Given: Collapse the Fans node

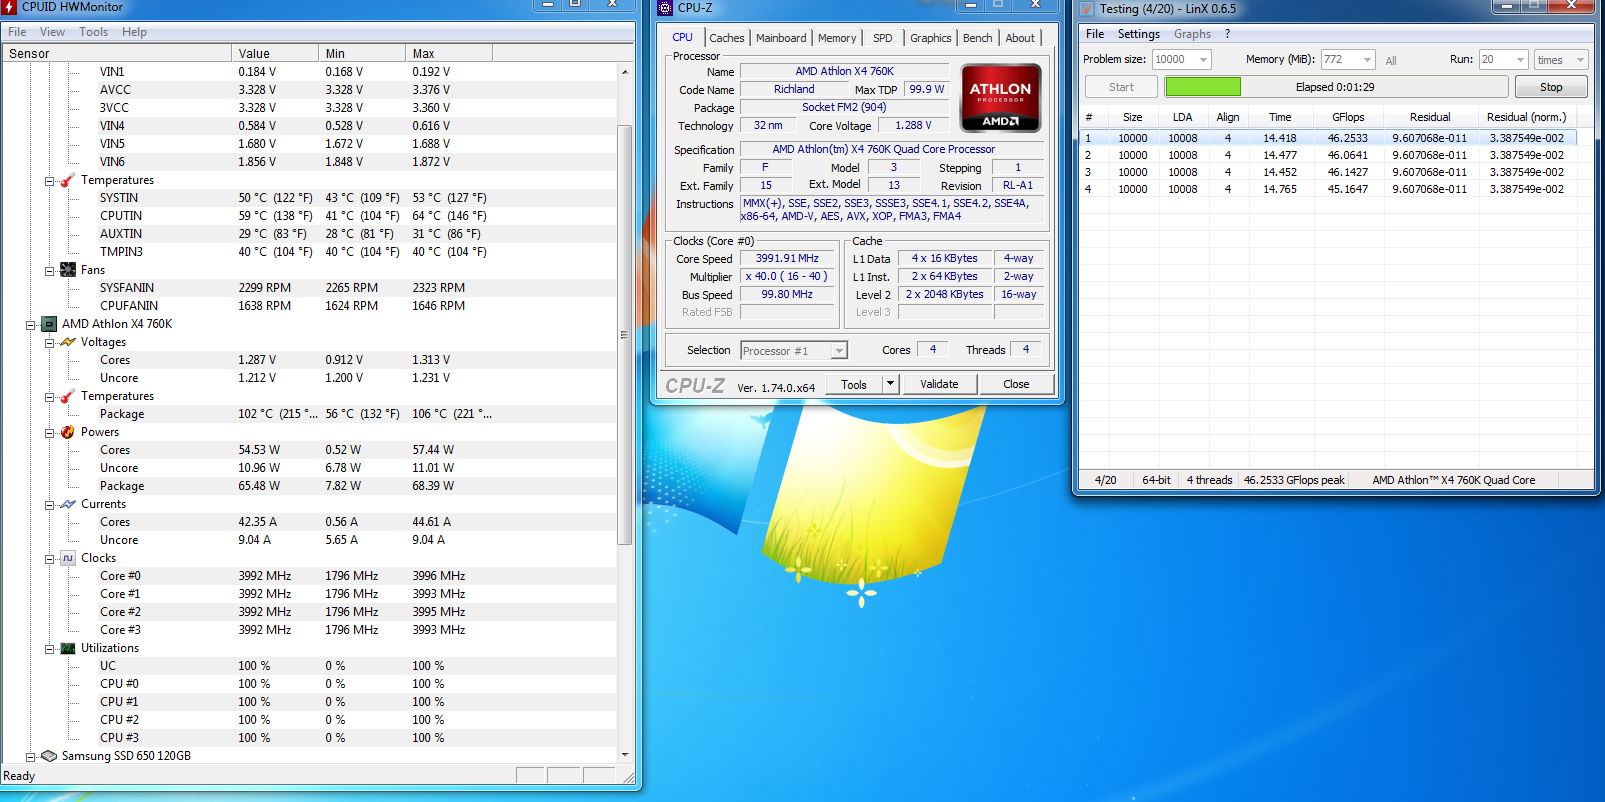Looking at the screenshot, I should [49, 271].
